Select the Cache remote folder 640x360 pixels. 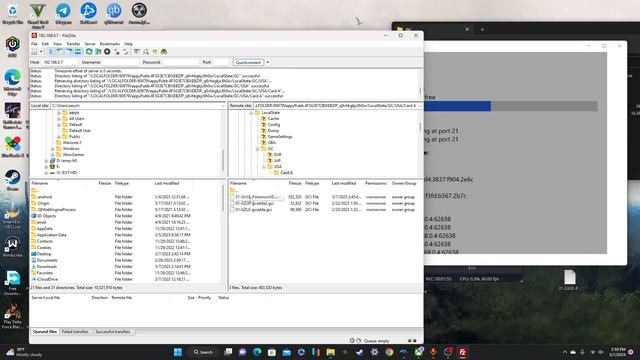click(x=270, y=119)
